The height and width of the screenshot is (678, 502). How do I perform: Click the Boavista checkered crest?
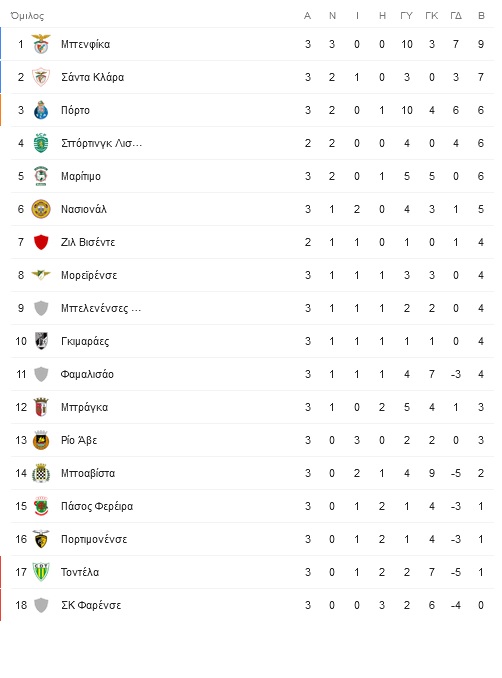(x=41, y=473)
